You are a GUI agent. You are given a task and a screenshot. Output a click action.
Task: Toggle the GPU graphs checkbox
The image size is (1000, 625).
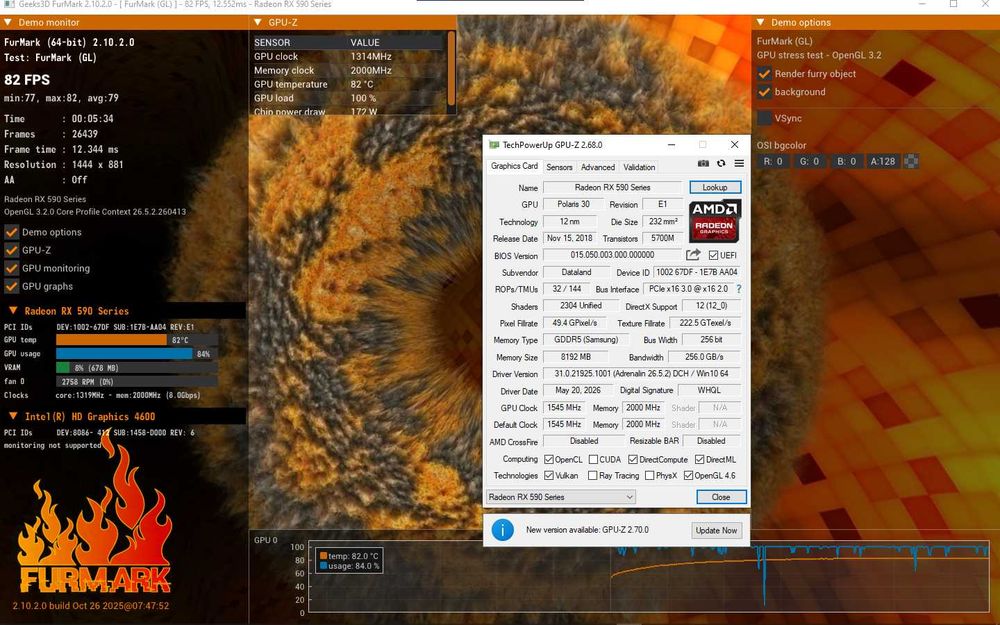(x=11, y=286)
